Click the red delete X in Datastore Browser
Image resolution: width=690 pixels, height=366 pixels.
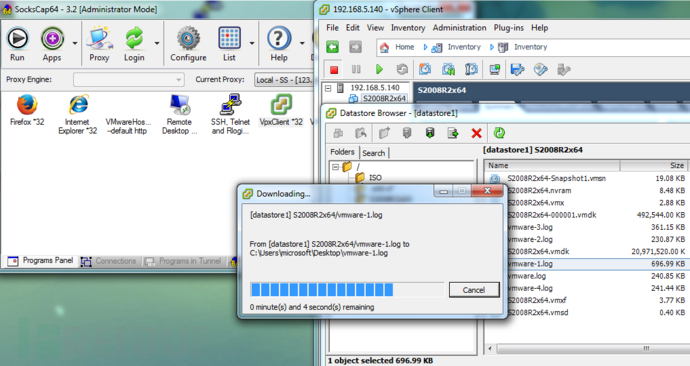[476, 133]
